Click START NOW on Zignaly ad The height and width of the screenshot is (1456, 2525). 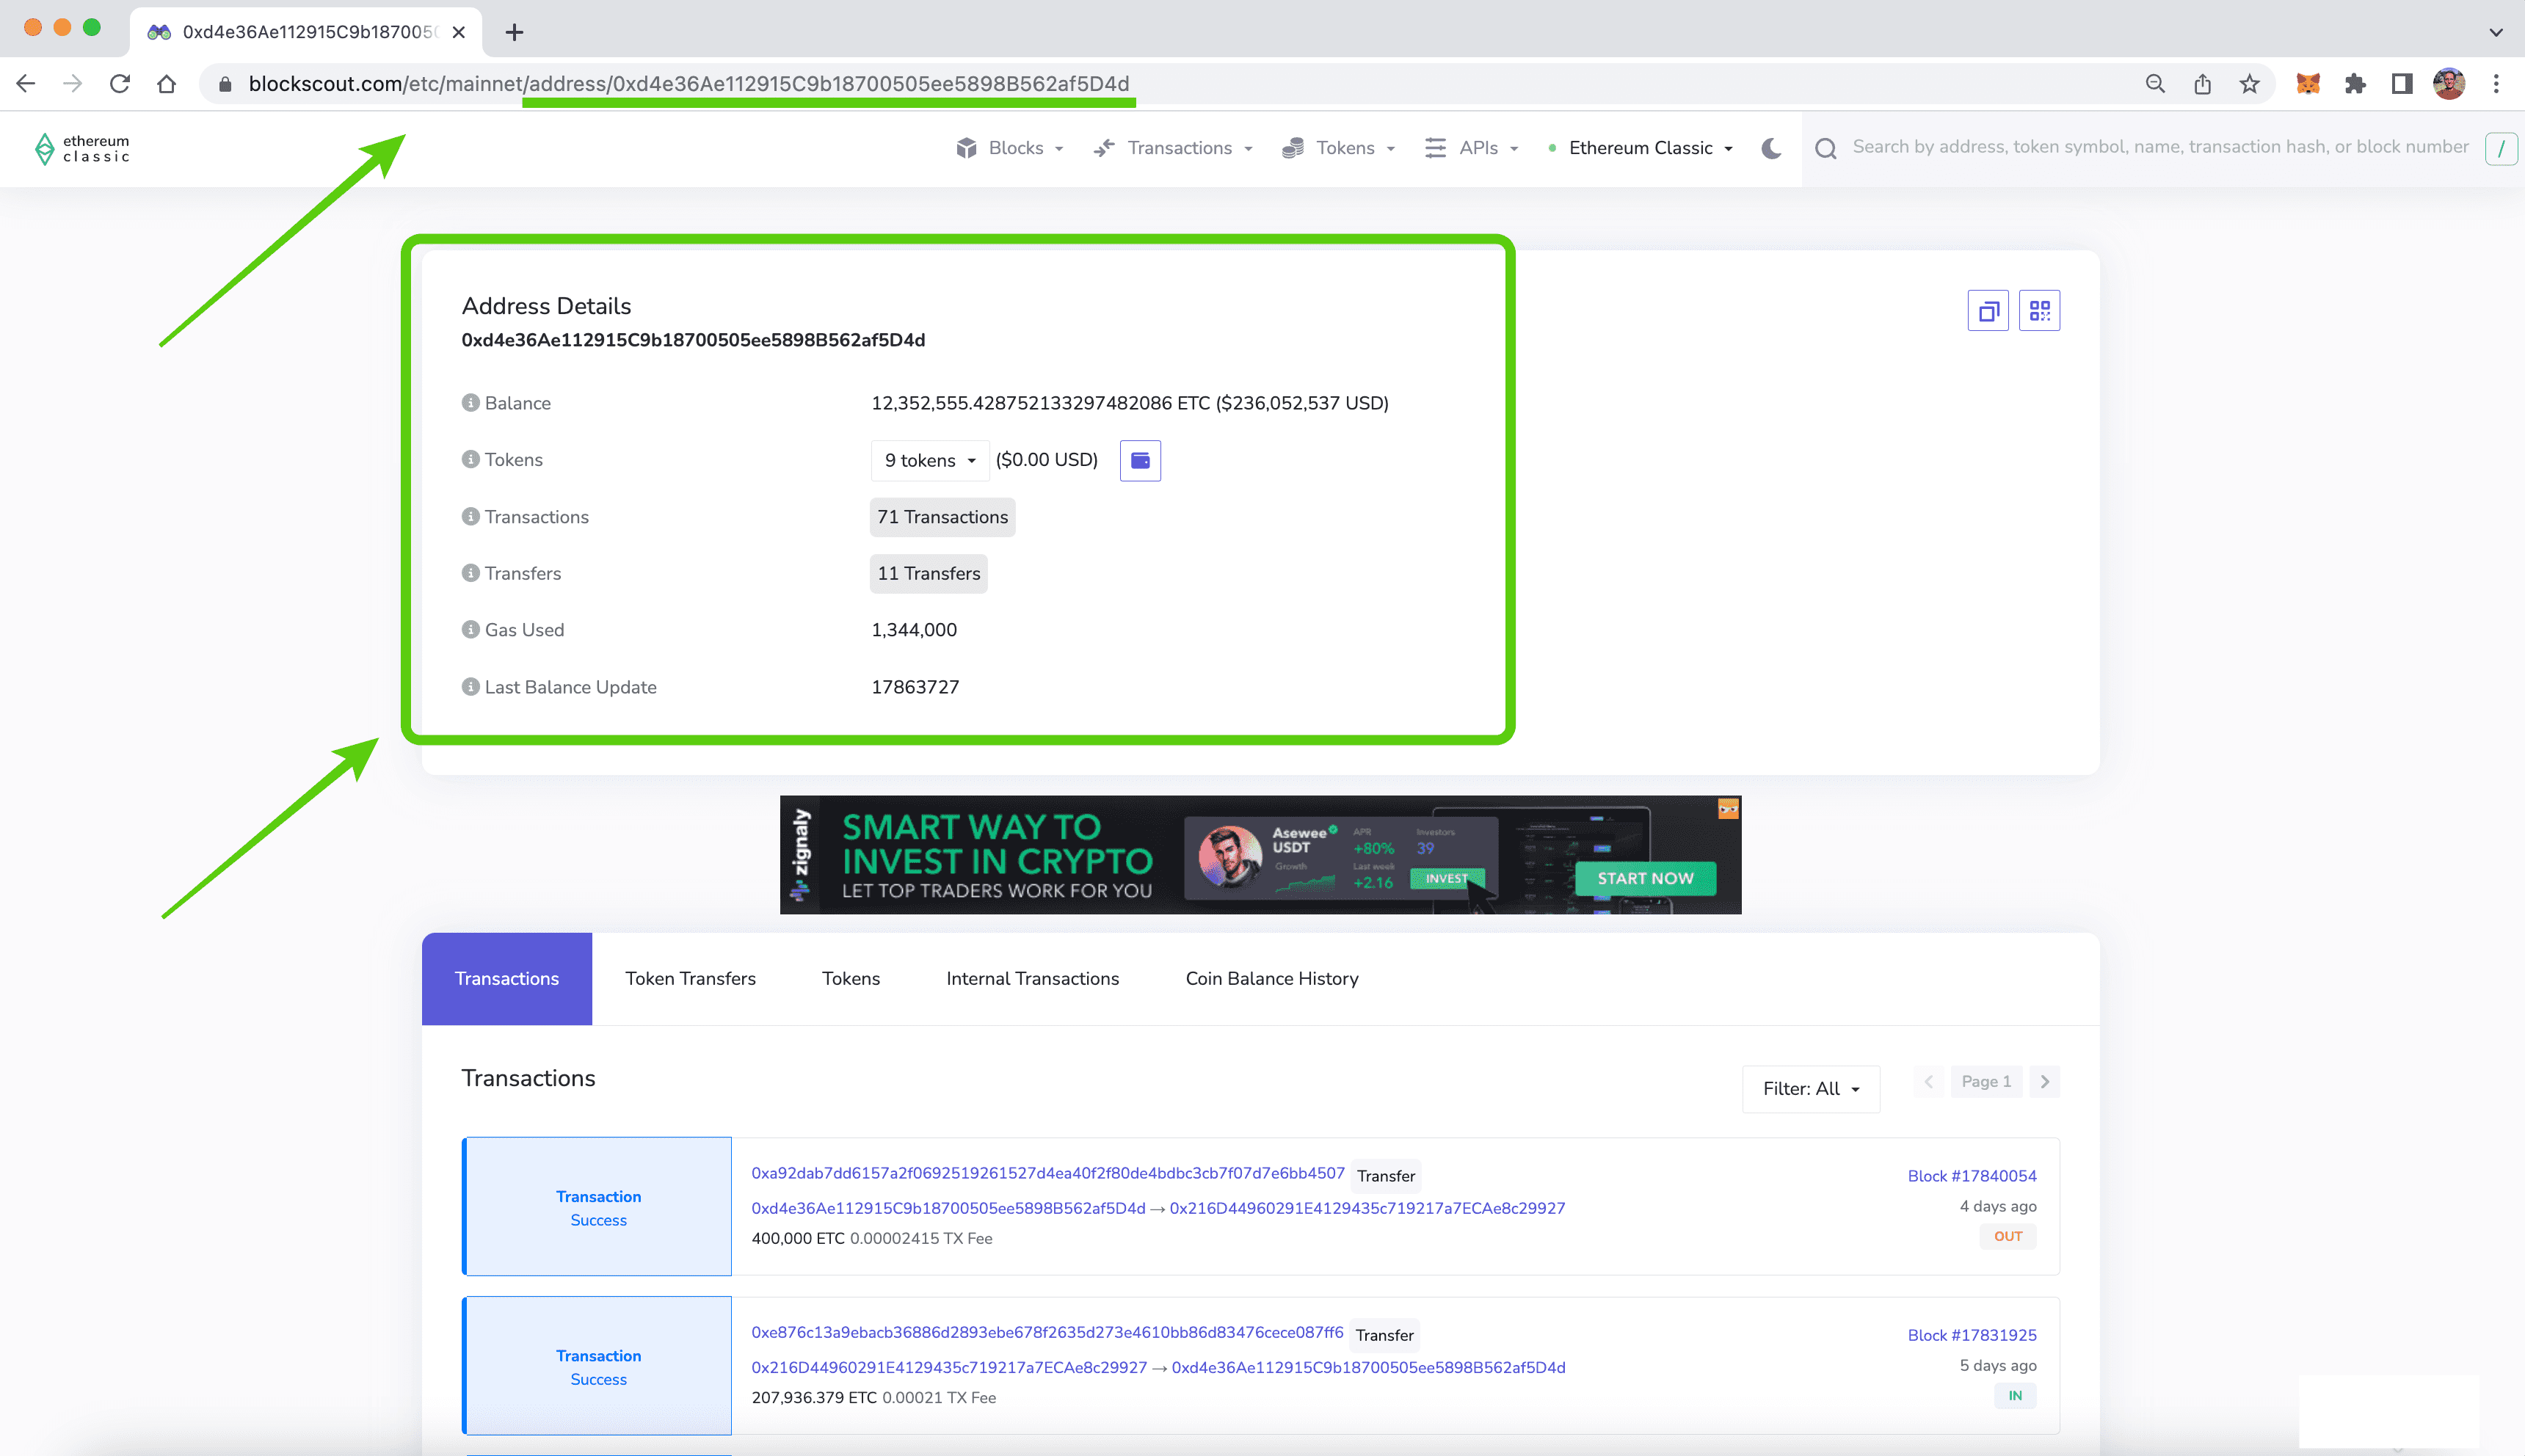click(1645, 879)
